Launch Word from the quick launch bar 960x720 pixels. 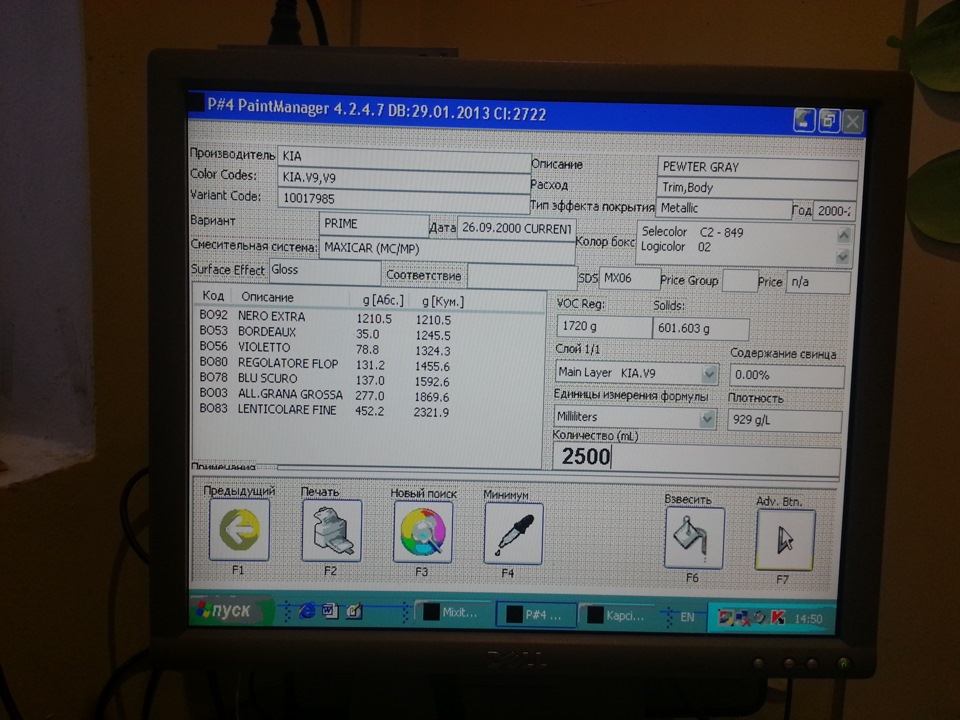[330, 611]
